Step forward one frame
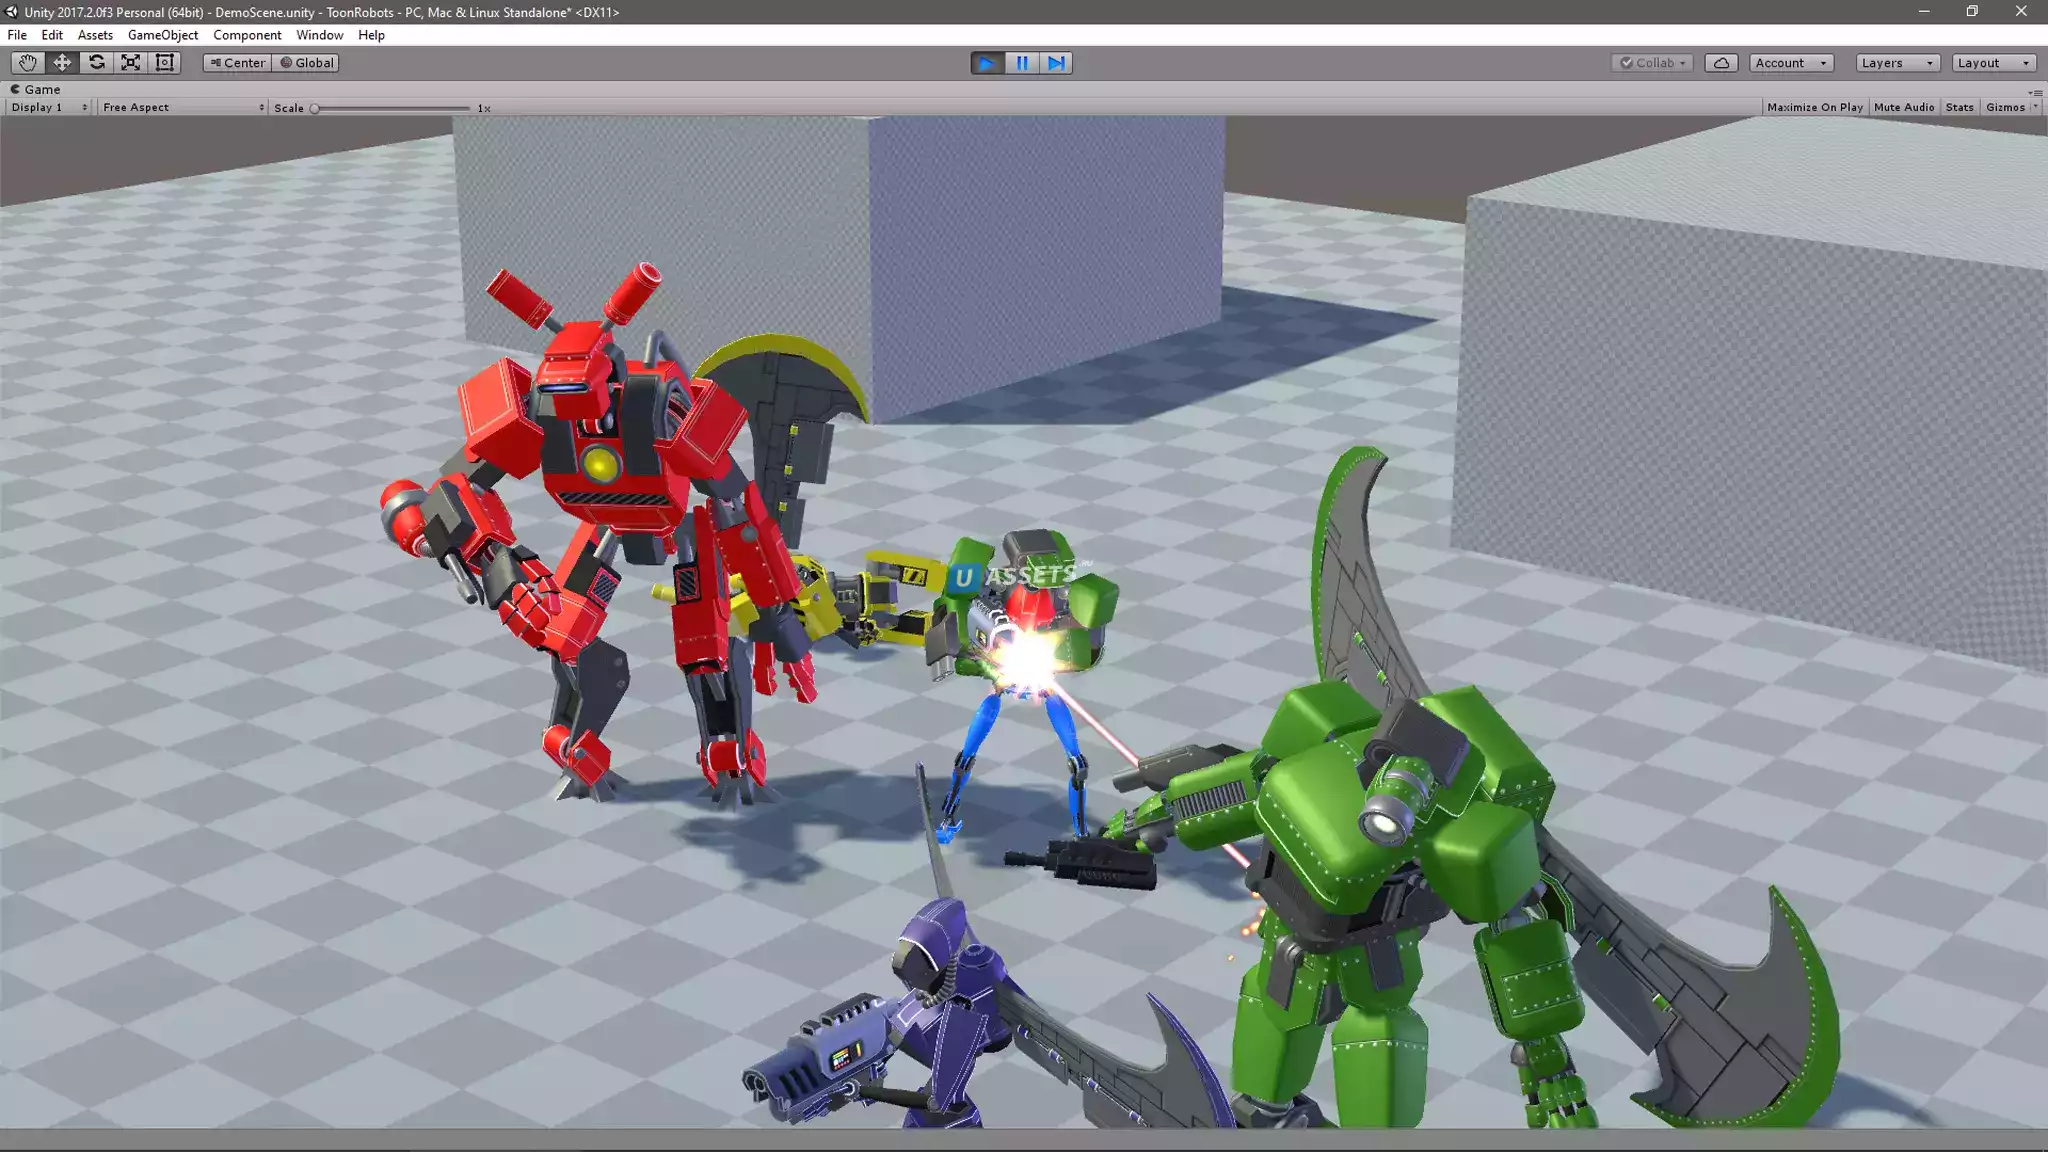Image resolution: width=2048 pixels, height=1152 pixels. tap(1056, 63)
